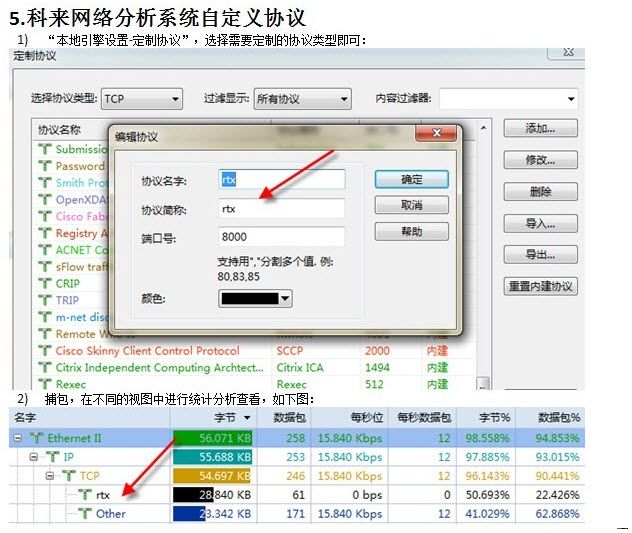The height and width of the screenshot is (533, 632).
Task: Click the rtx protocol icon in tree
Action: tap(85, 495)
